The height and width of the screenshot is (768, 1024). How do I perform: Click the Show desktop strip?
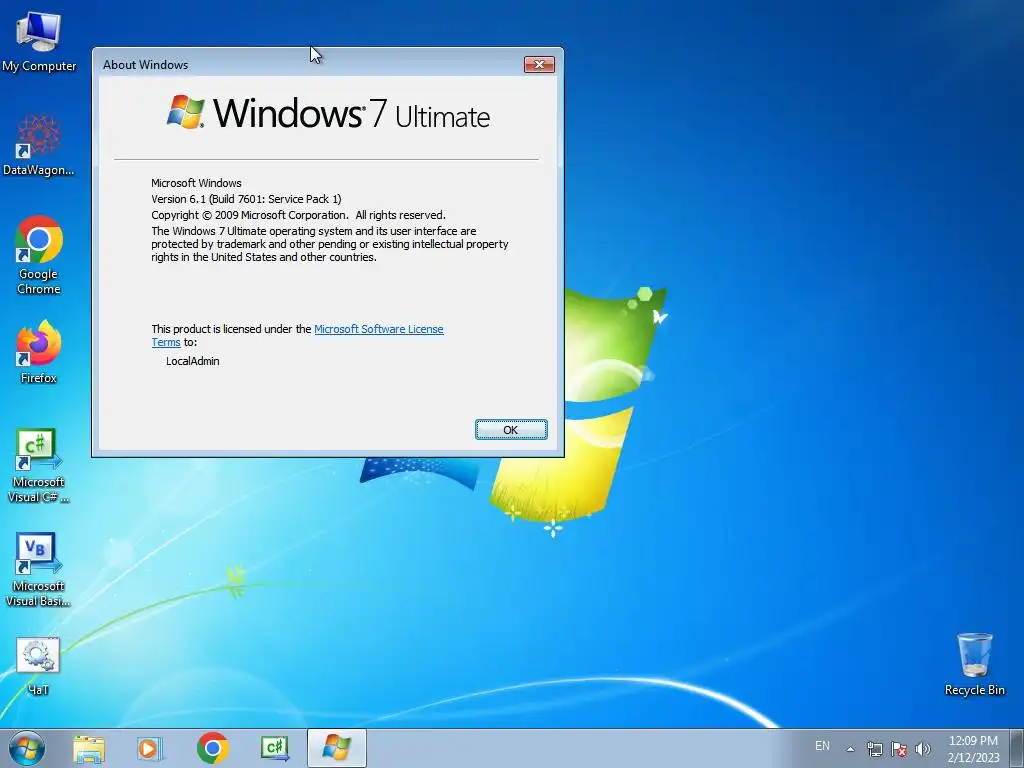[1017, 748]
